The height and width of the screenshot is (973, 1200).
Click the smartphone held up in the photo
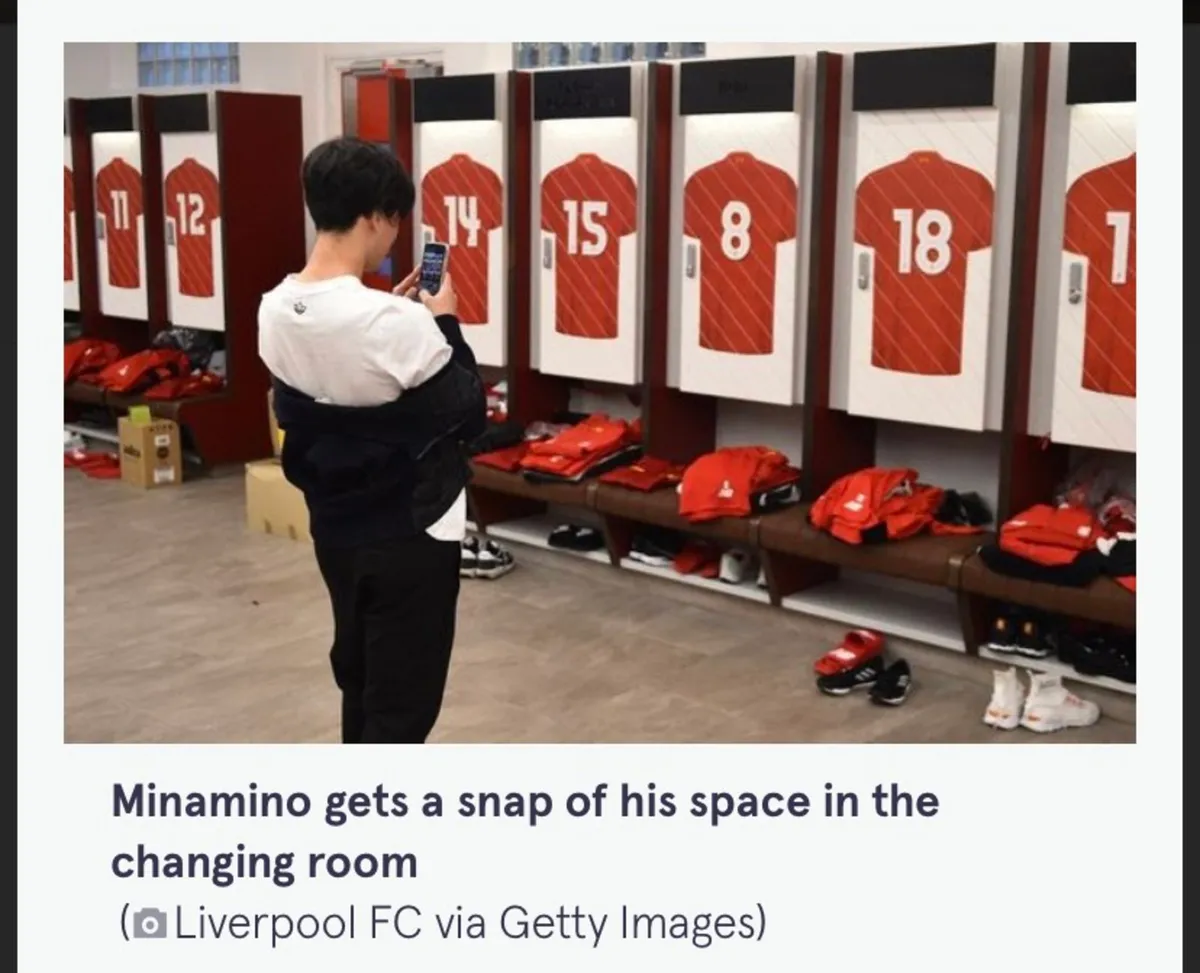click(x=433, y=267)
